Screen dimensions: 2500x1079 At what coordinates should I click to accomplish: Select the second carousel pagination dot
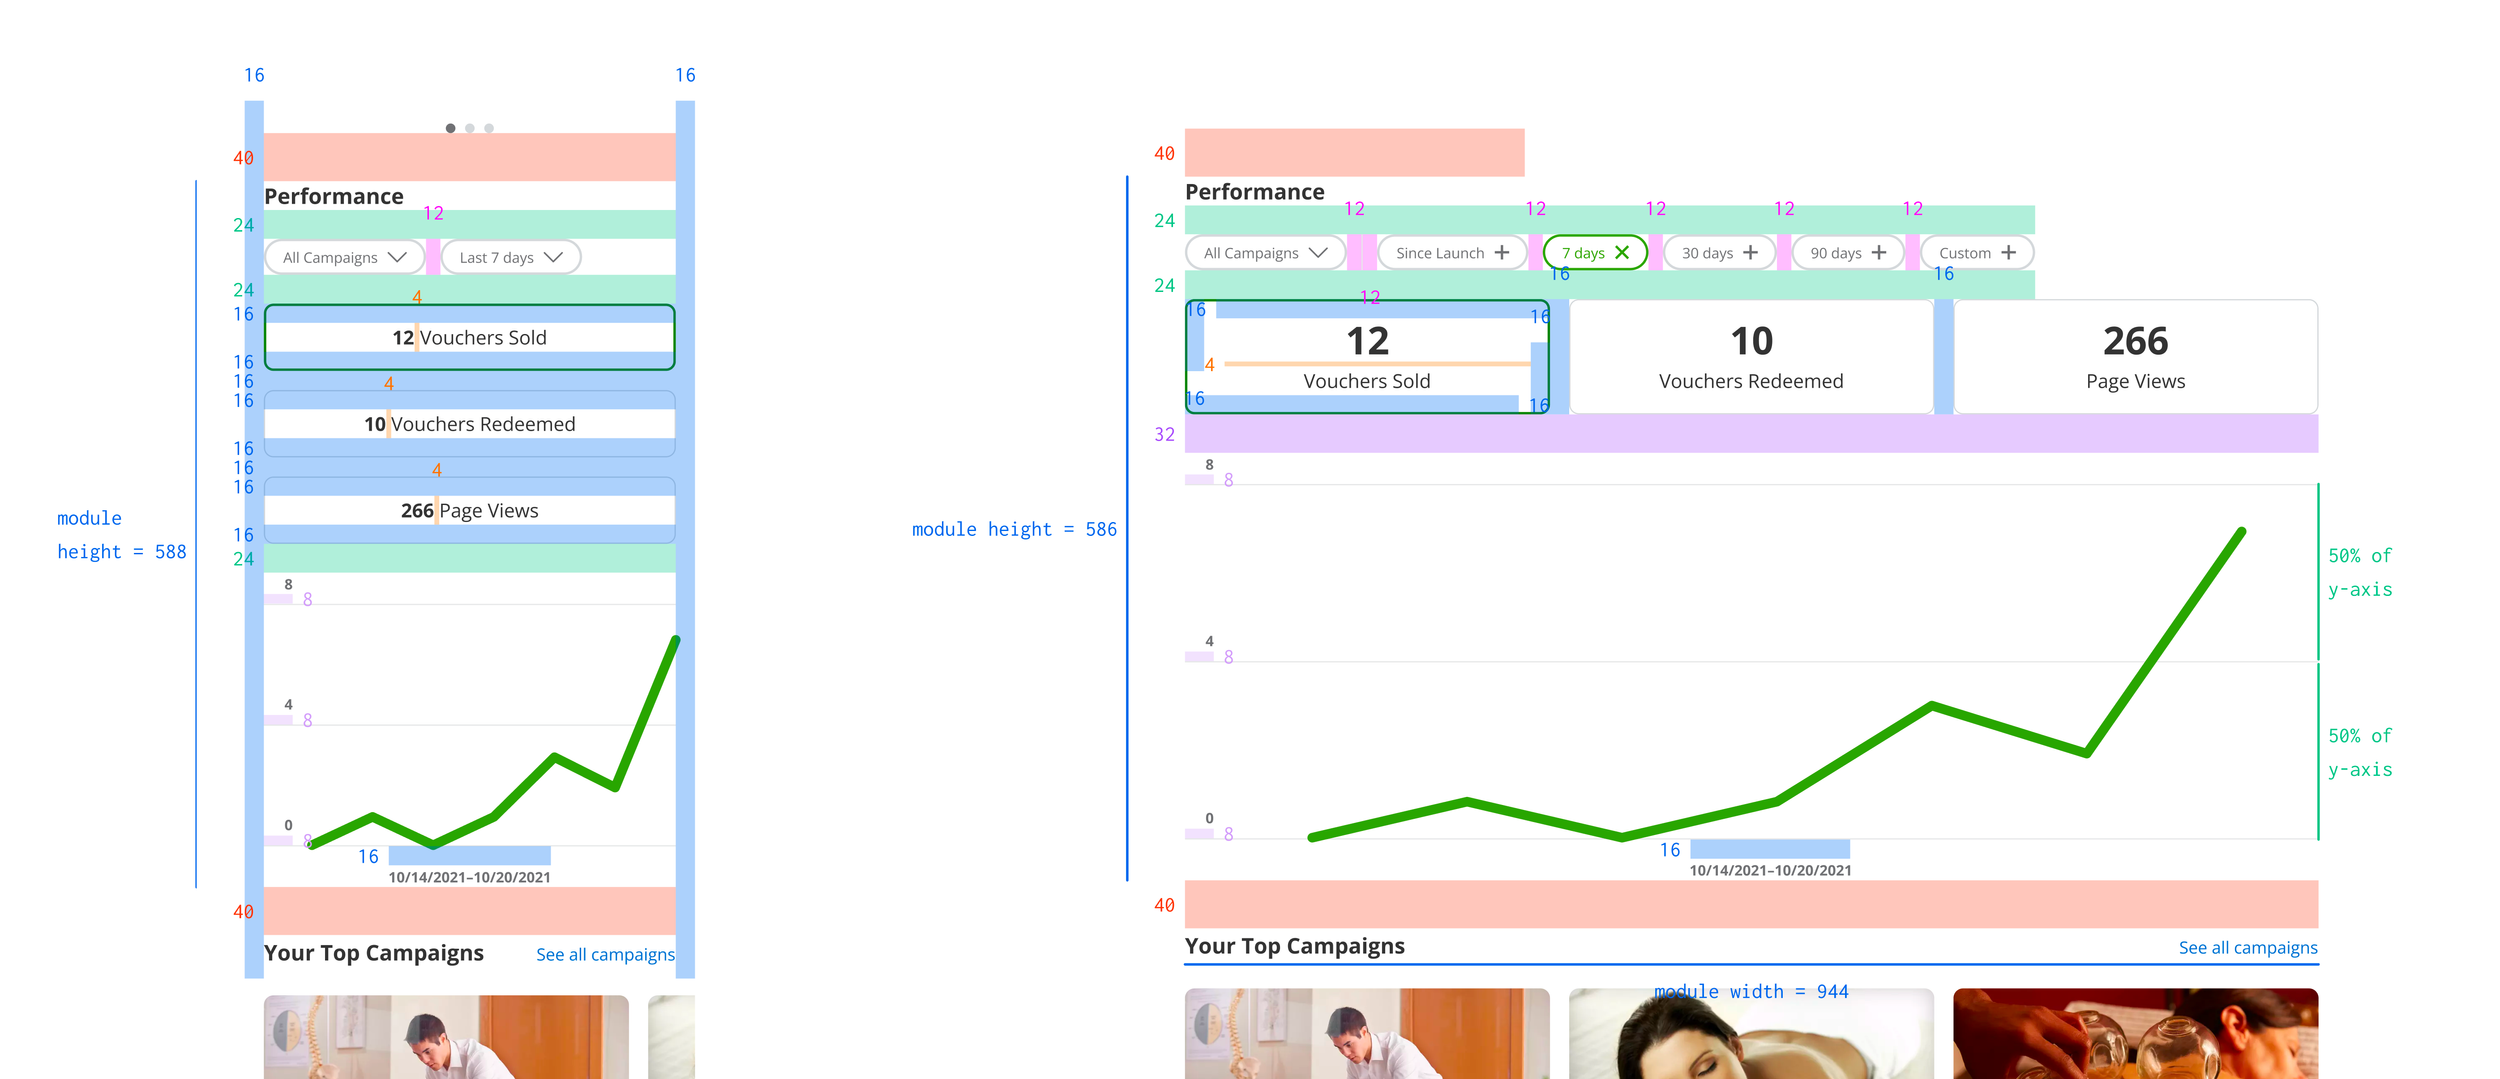[470, 128]
